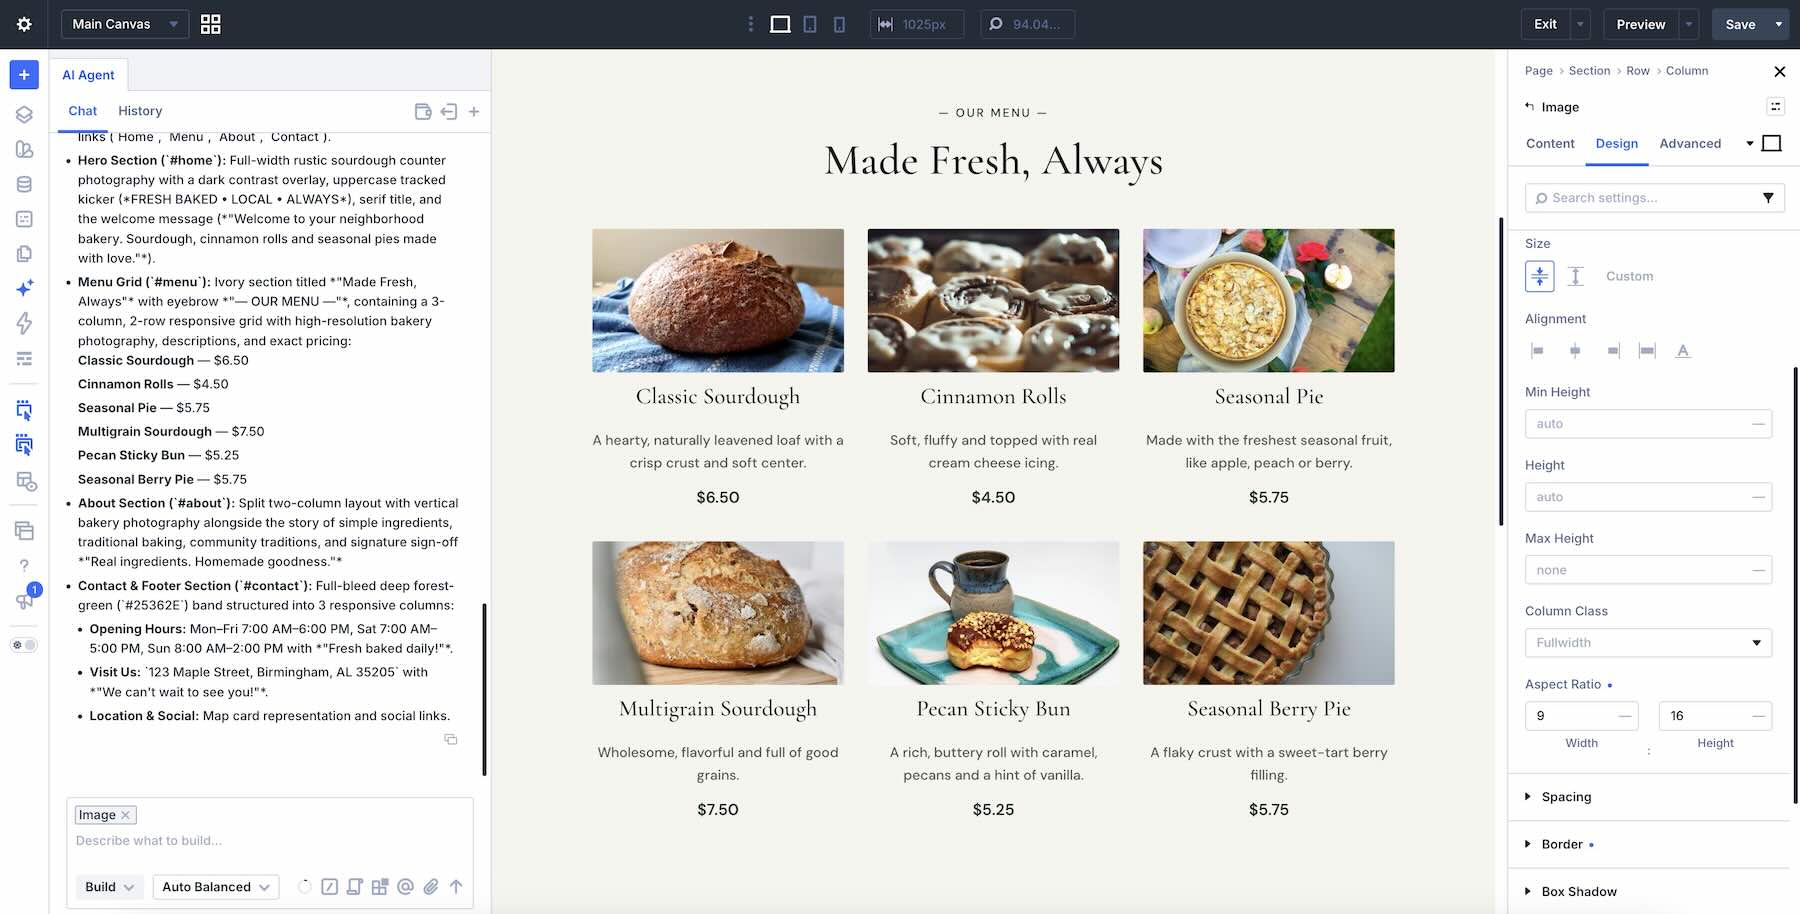Open the database icon in the left sidebar

click(24, 184)
